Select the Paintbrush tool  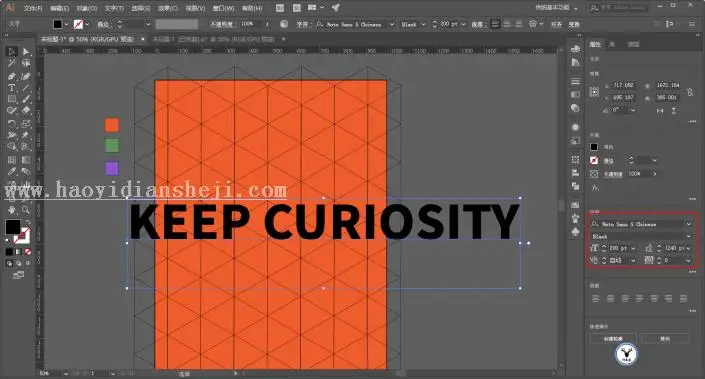[x=26, y=99]
